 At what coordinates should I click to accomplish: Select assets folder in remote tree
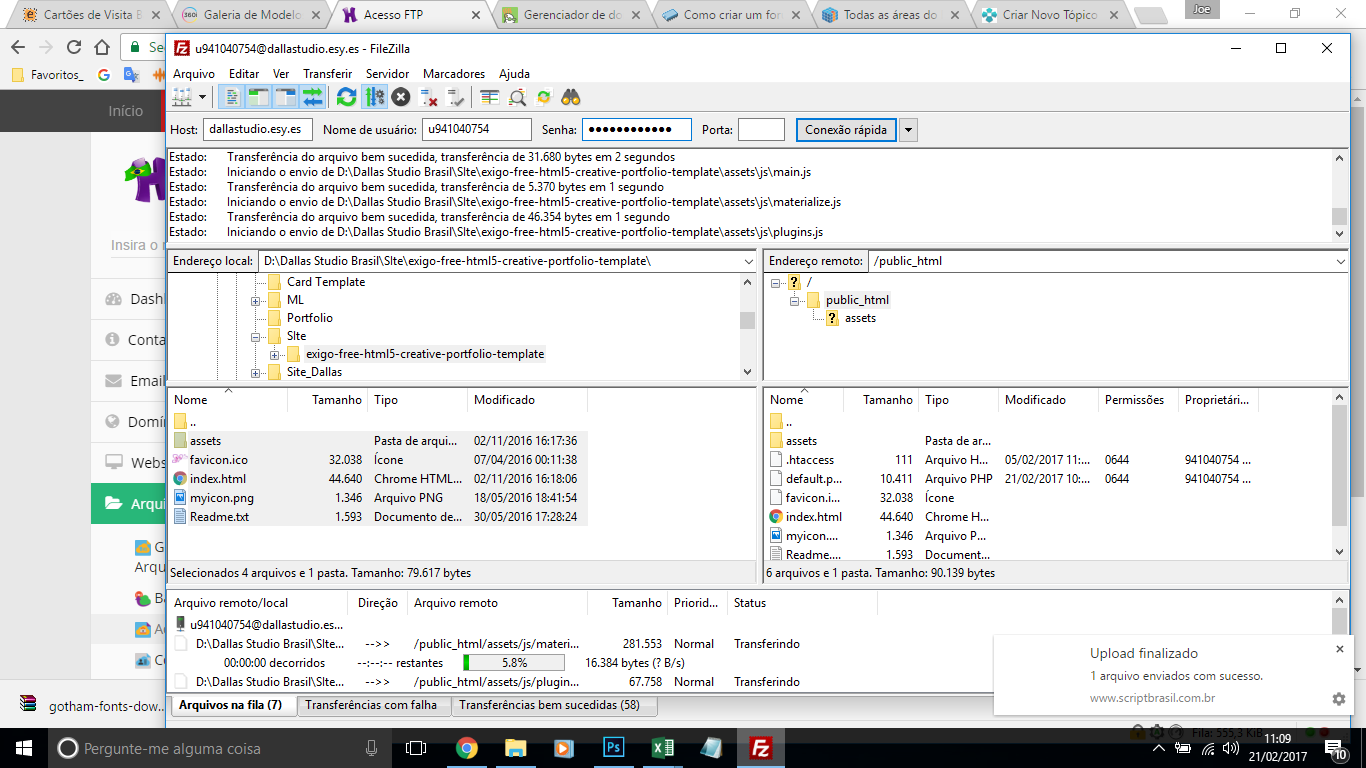pos(860,318)
